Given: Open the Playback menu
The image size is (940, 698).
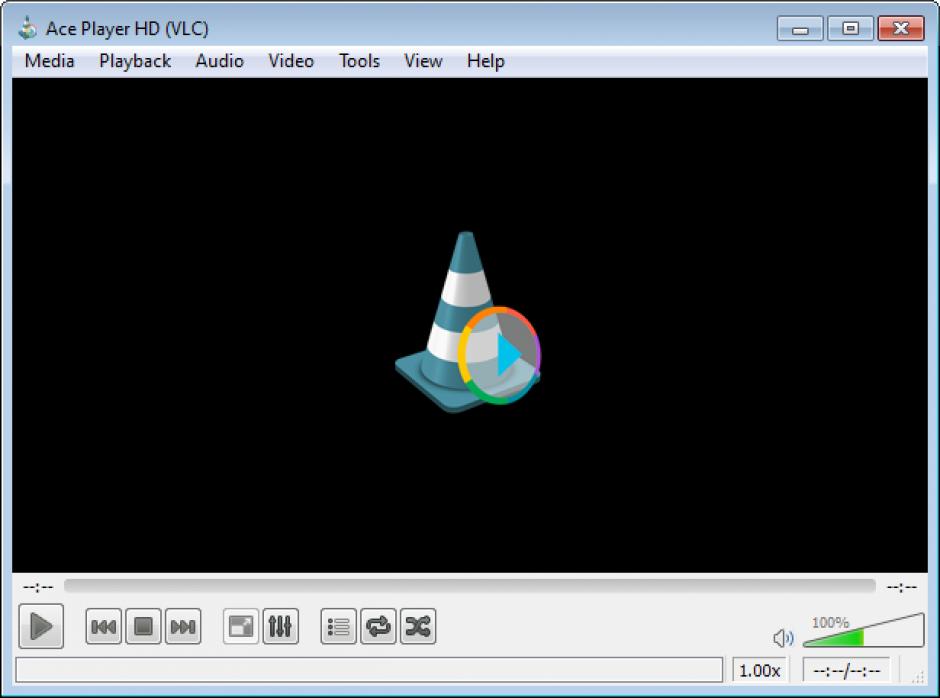Looking at the screenshot, I should coord(135,61).
